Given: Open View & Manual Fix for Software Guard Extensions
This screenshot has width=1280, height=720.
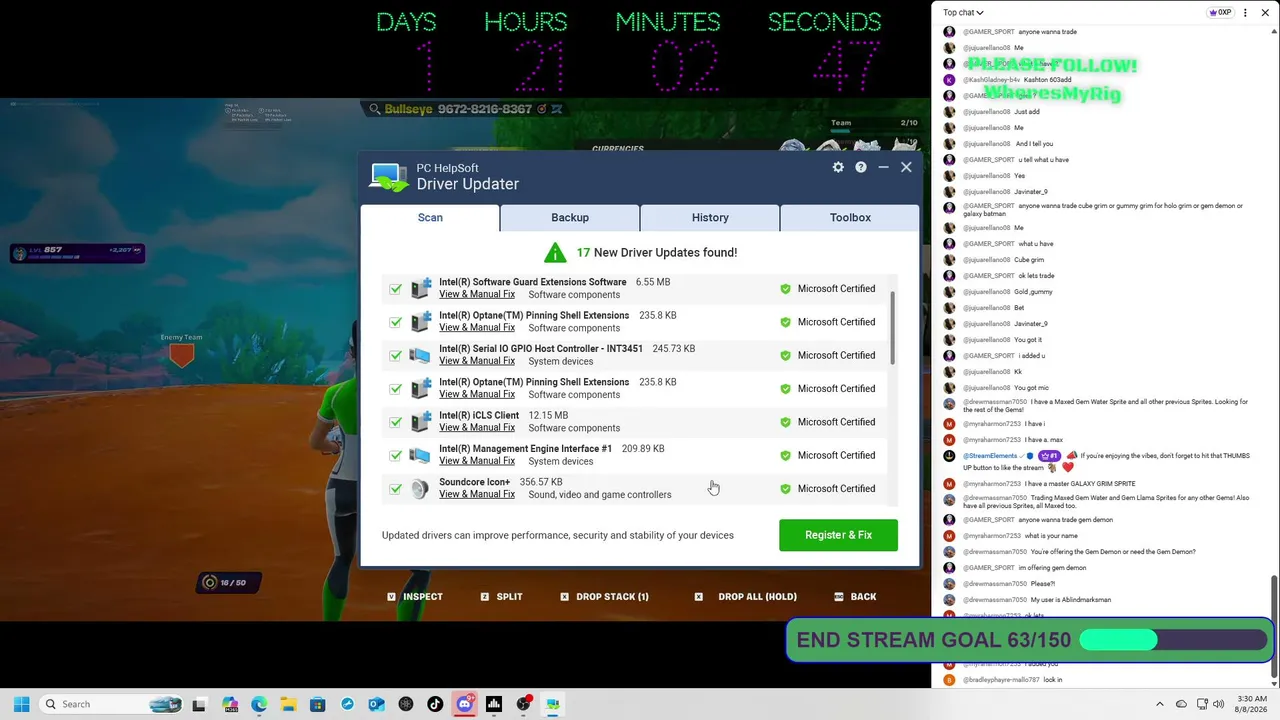Looking at the screenshot, I should click(477, 294).
